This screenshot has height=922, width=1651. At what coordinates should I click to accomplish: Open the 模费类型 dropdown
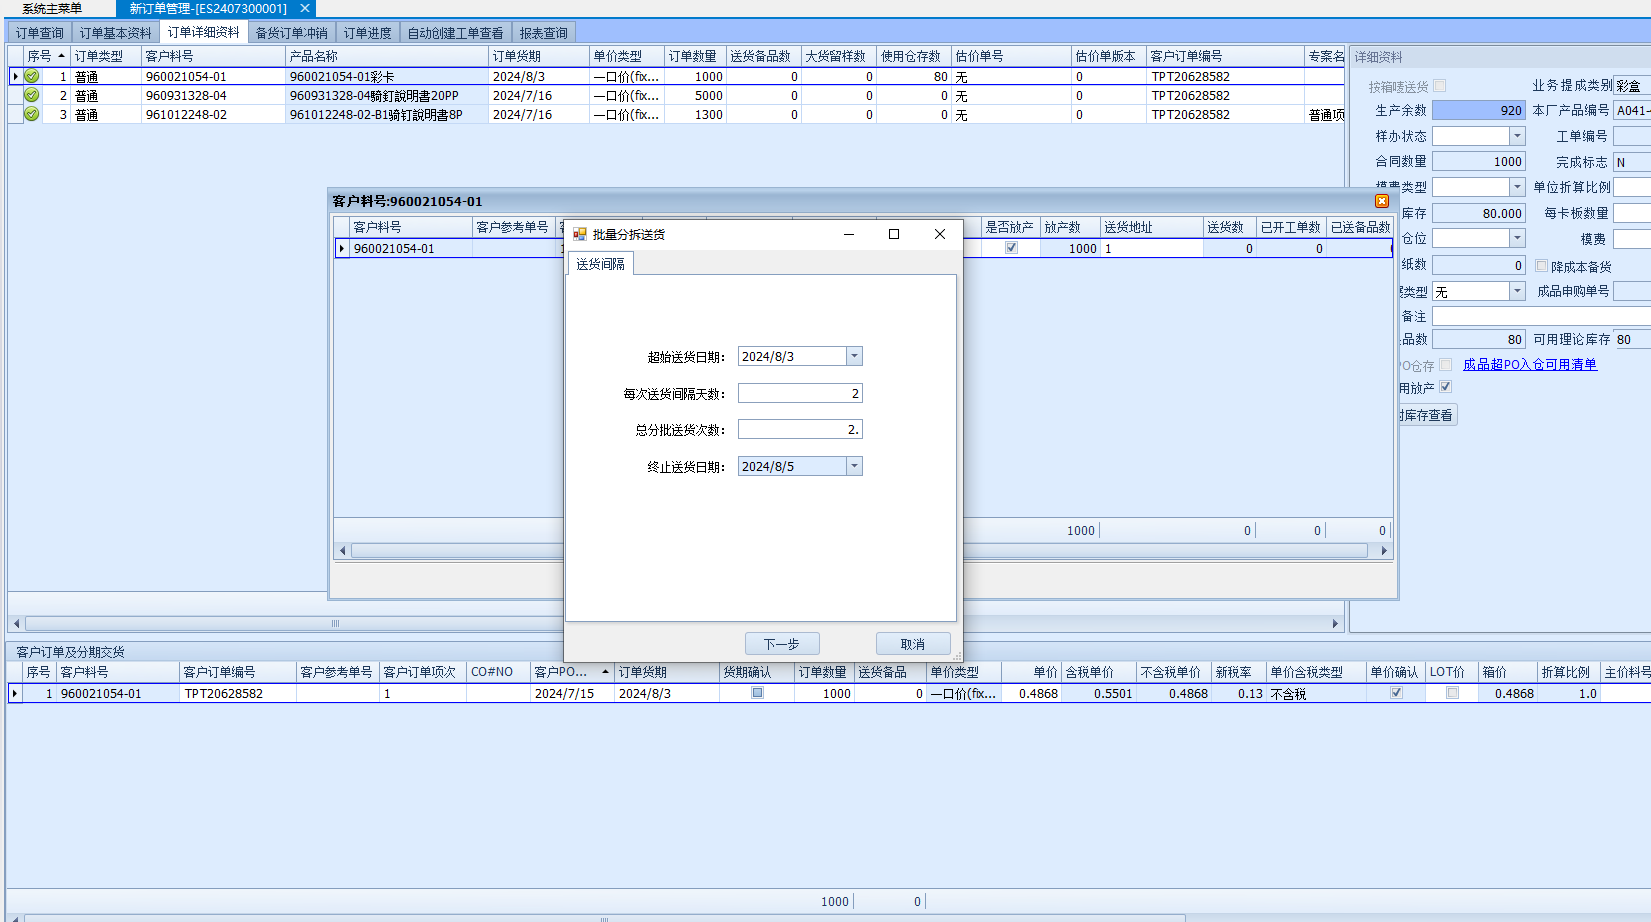1517,187
